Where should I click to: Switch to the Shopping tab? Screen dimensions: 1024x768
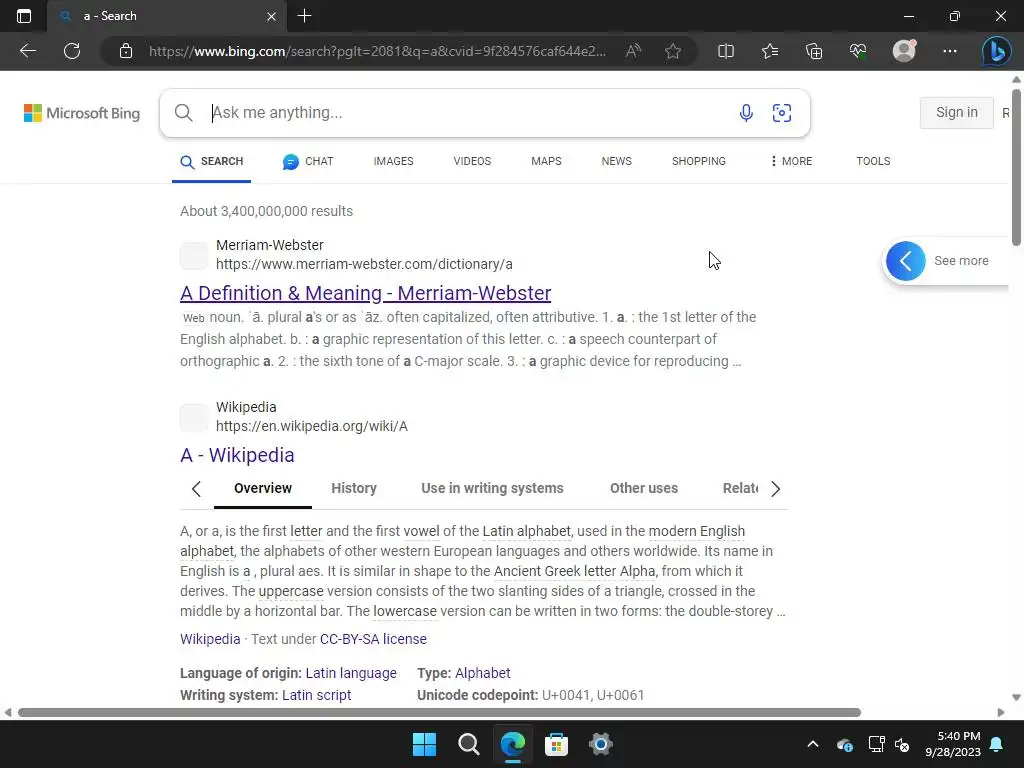tap(699, 161)
